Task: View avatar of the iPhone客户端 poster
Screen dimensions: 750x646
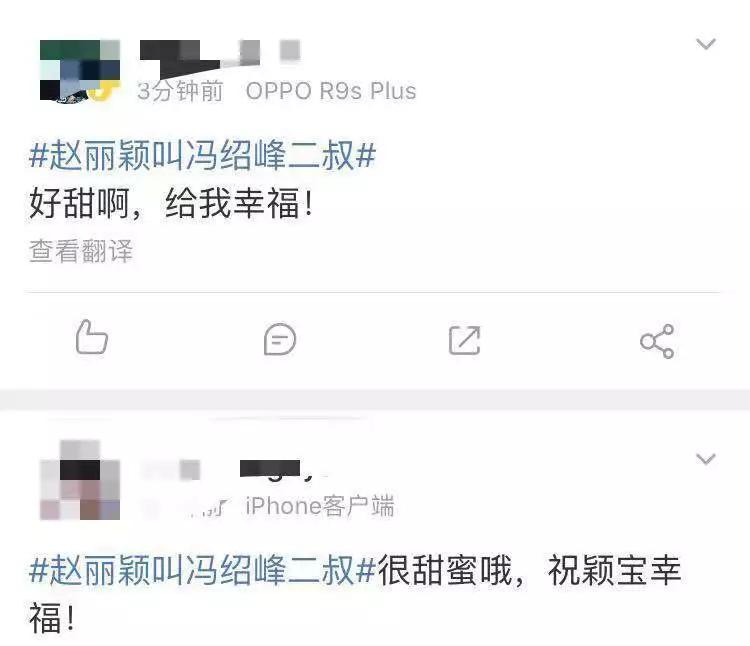Action: tap(80, 480)
